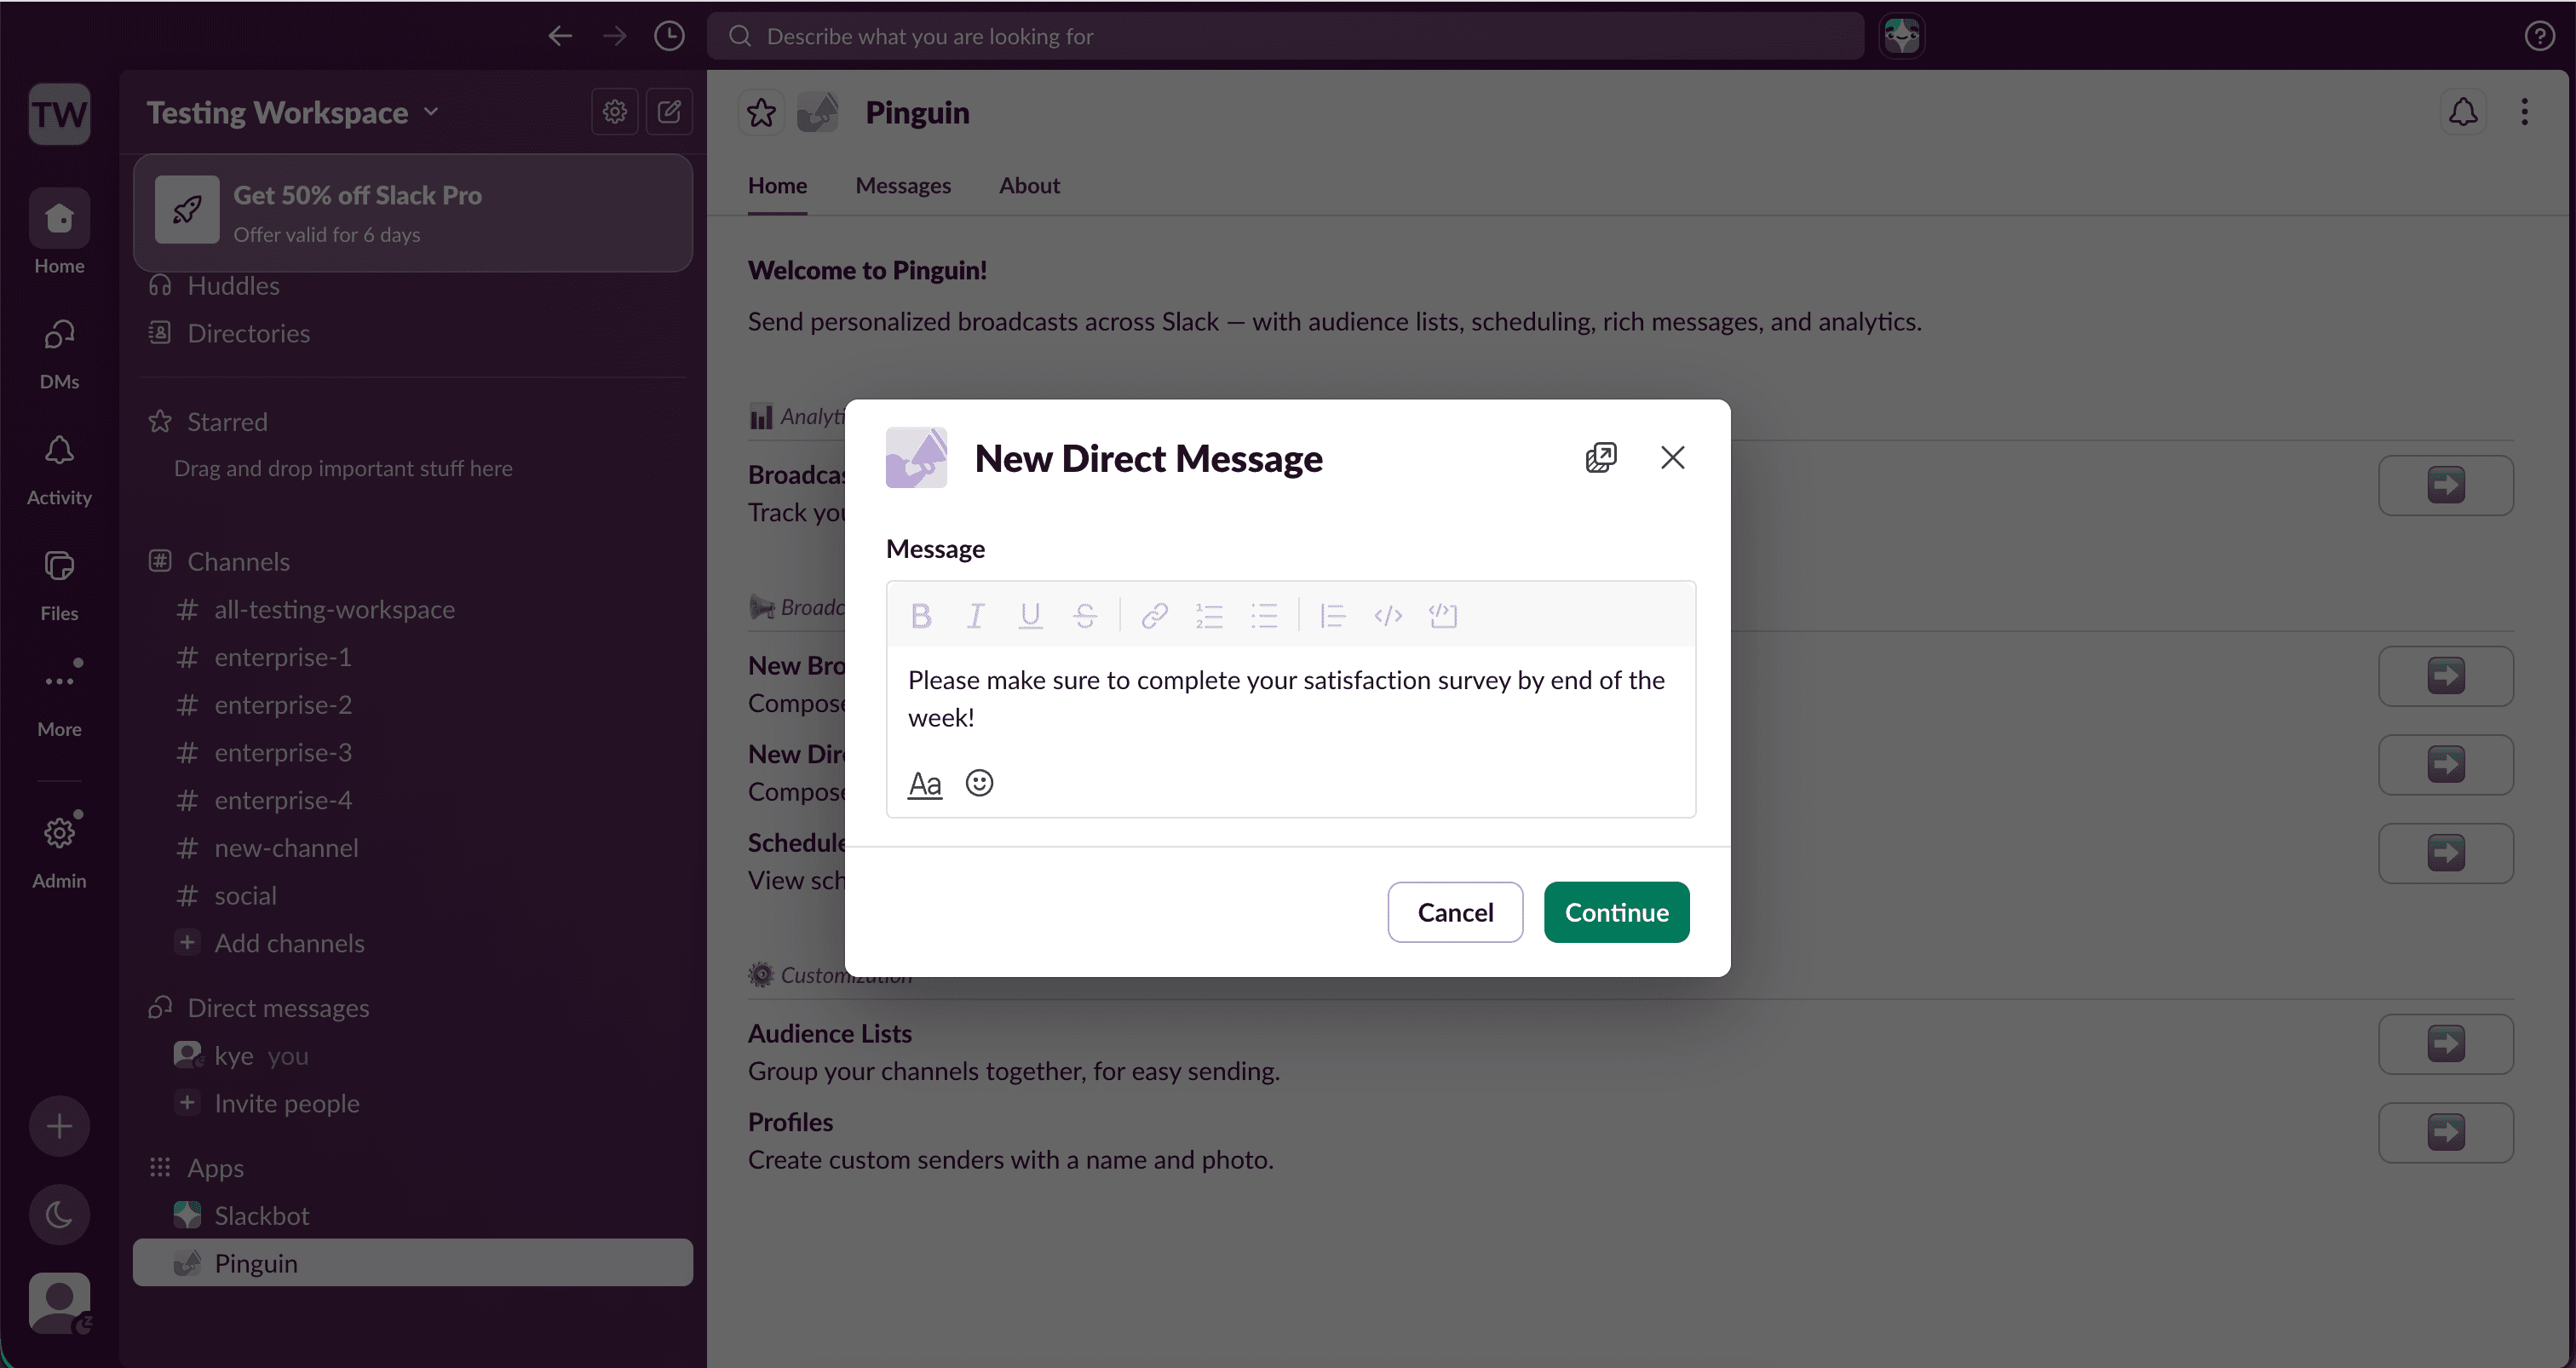This screenshot has height=1368, width=2576.
Task: Click the Profiles arrow button
Action: pyautogui.click(x=2445, y=1133)
